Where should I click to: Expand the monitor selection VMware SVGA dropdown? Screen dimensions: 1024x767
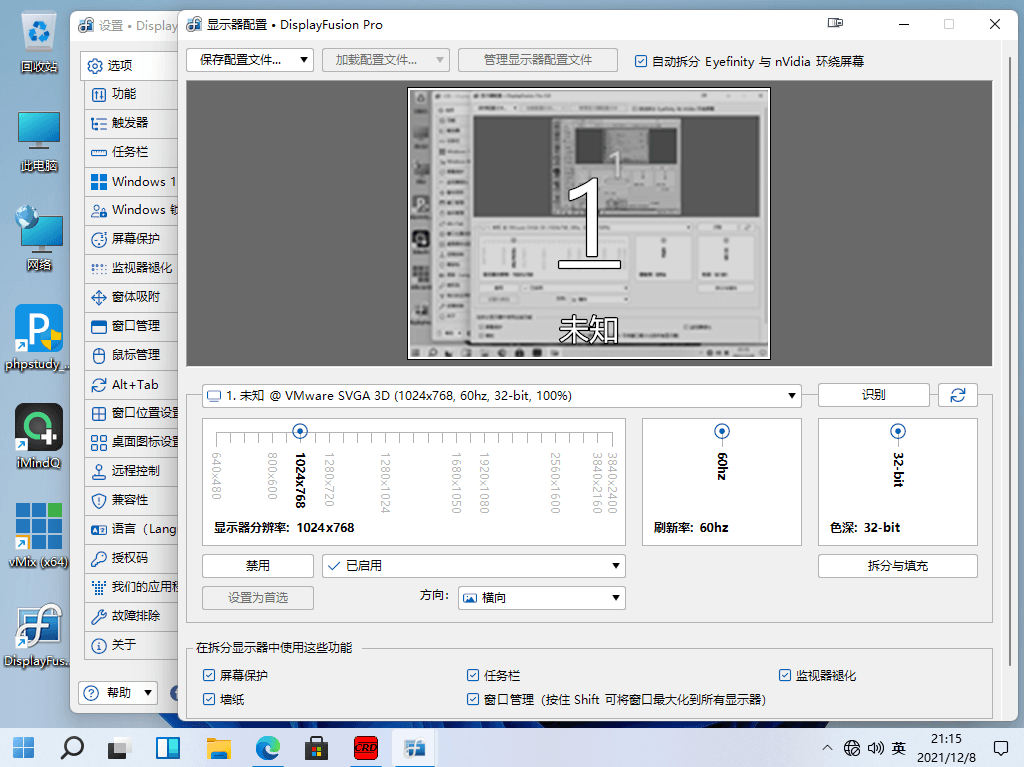pyautogui.click(x=502, y=395)
